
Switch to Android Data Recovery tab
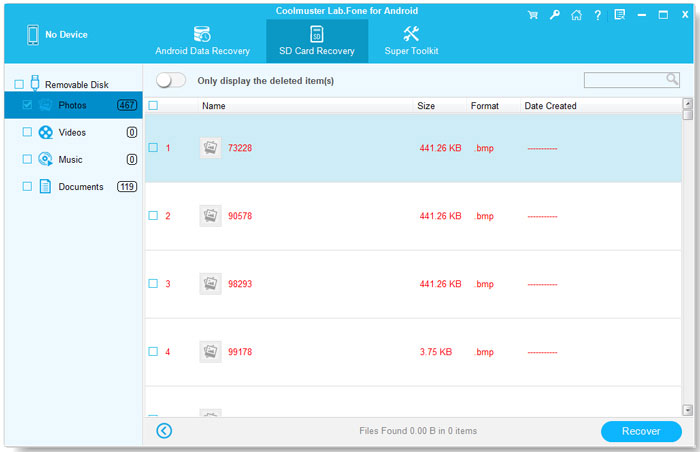[203, 41]
